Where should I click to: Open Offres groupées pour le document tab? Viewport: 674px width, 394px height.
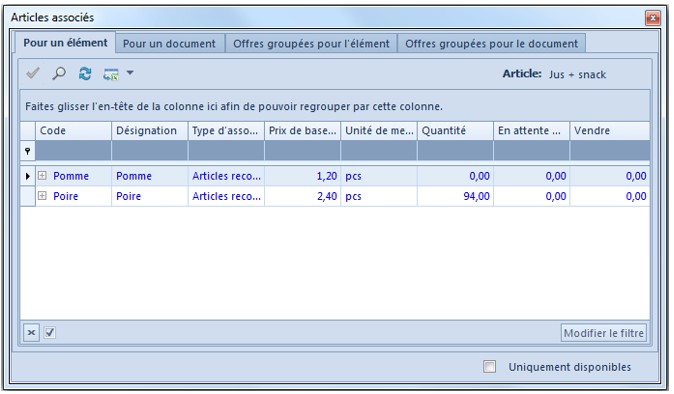(x=491, y=43)
